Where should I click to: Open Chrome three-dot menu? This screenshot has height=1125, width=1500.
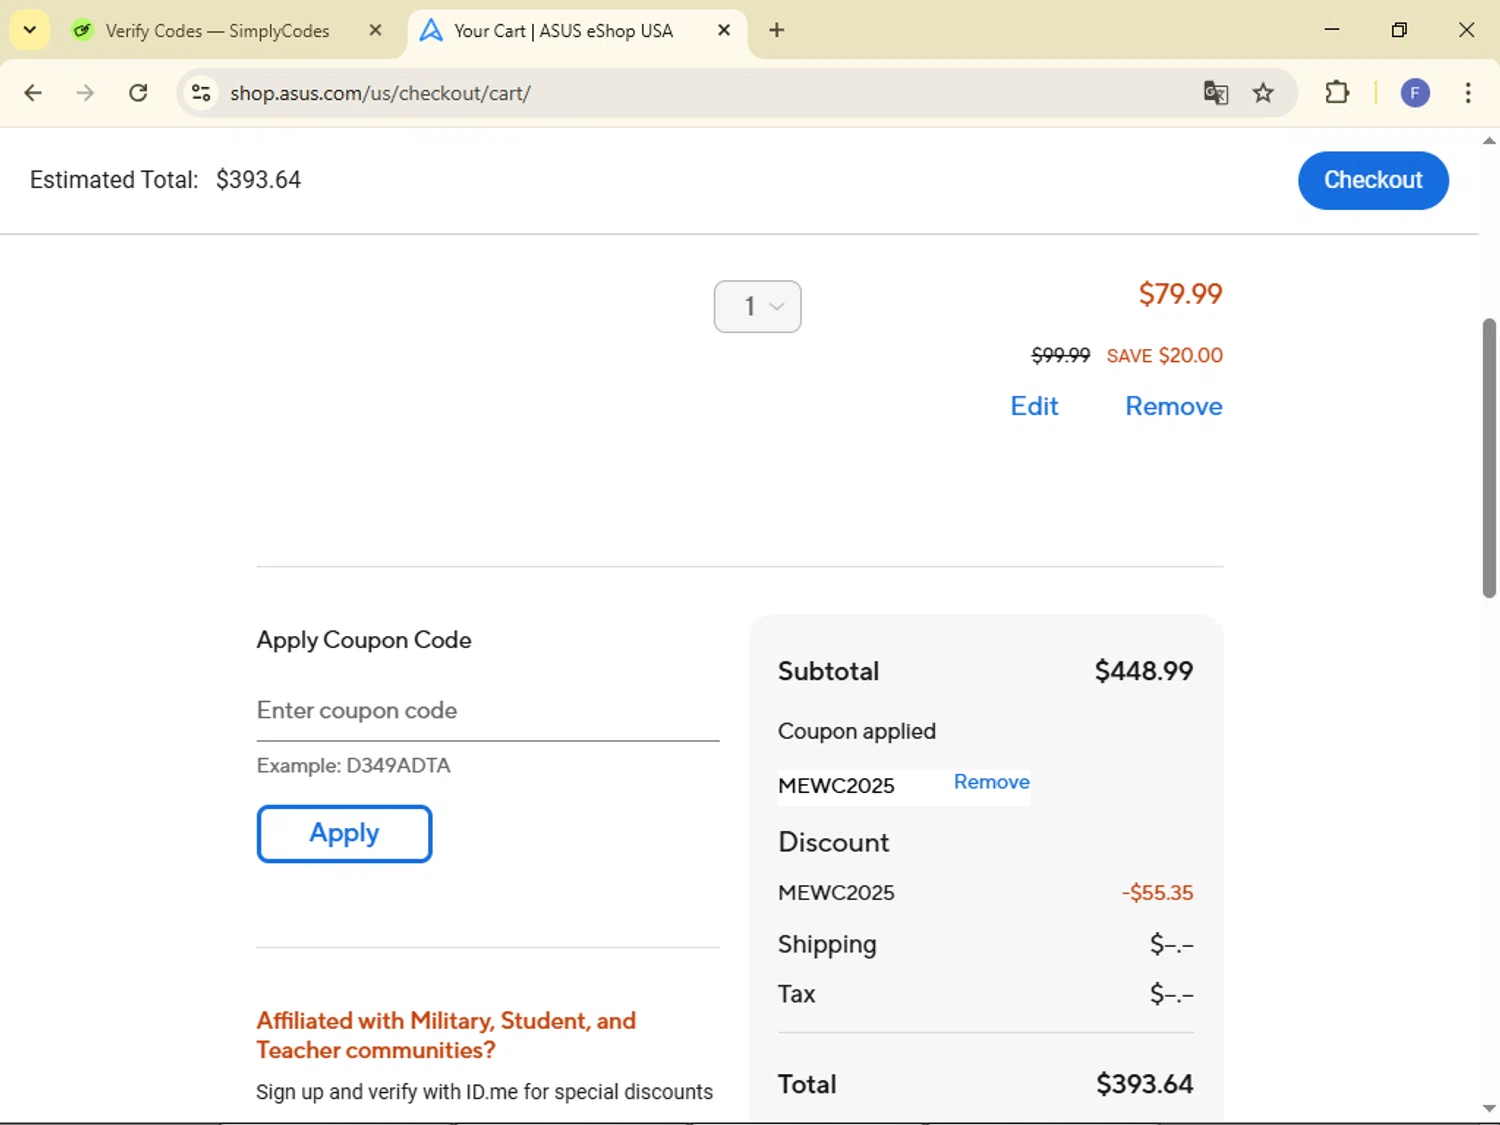coord(1467,93)
